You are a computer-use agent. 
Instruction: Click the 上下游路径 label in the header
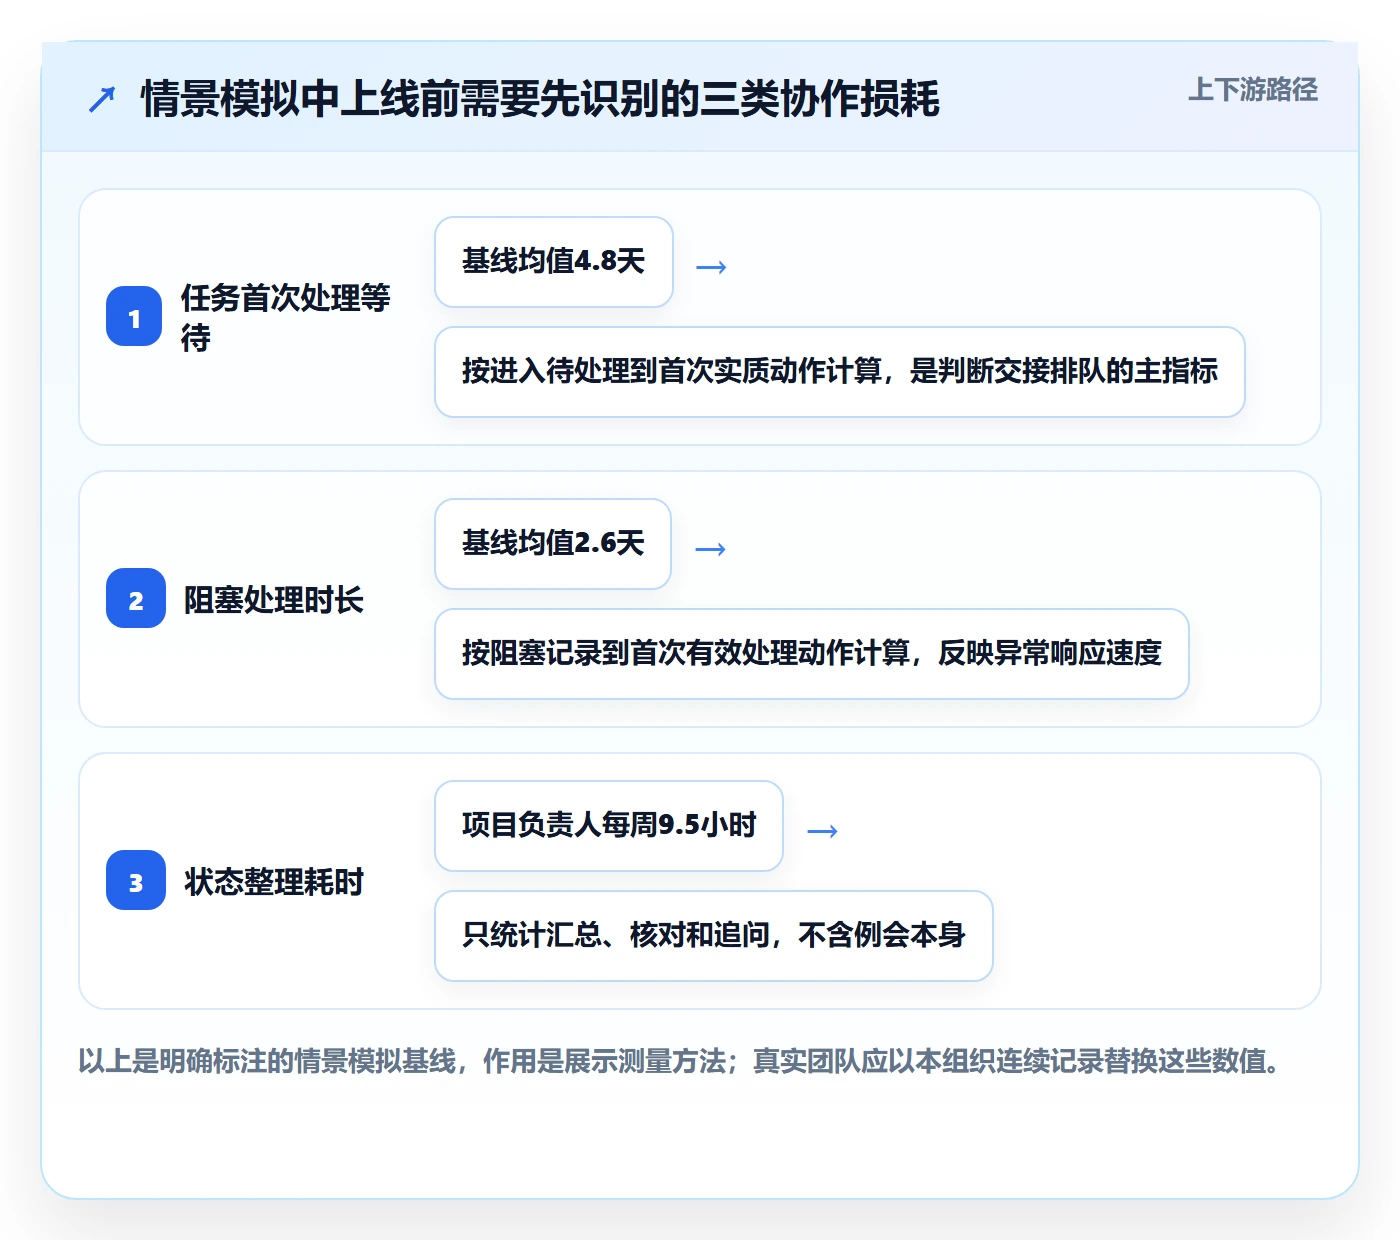pyautogui.click(x=1252, y=90)
